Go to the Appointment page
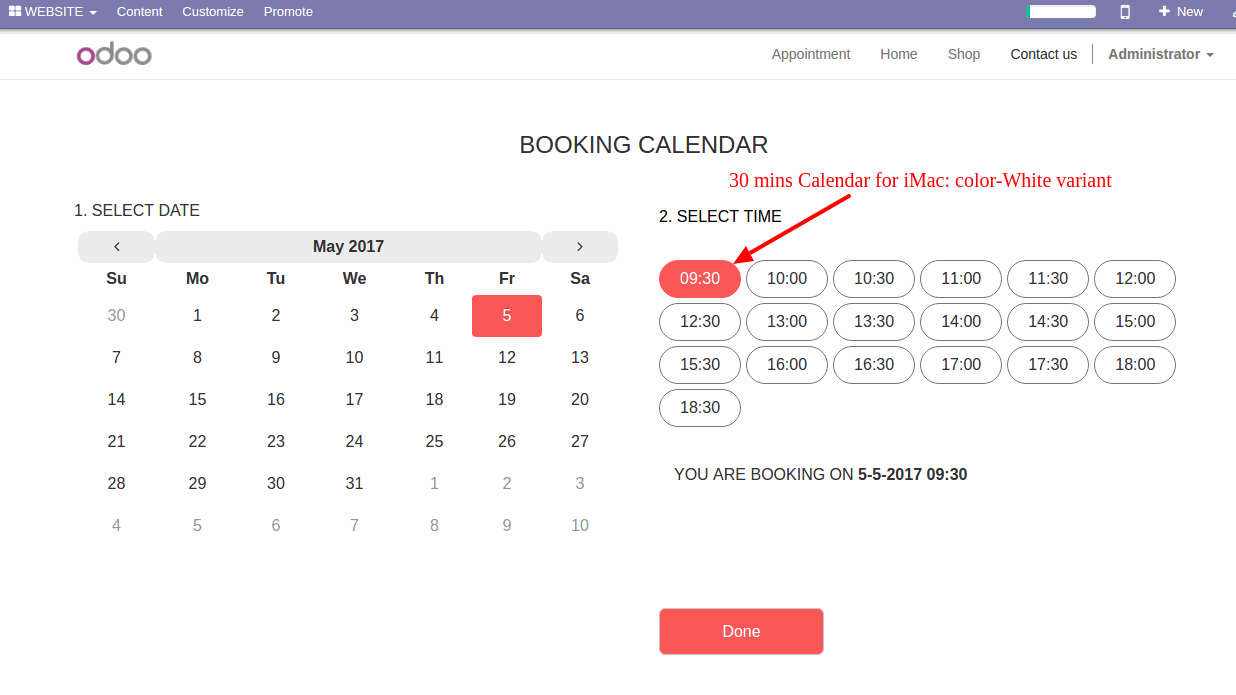This screenshot has height=695, width=1236. pos(811,54)
